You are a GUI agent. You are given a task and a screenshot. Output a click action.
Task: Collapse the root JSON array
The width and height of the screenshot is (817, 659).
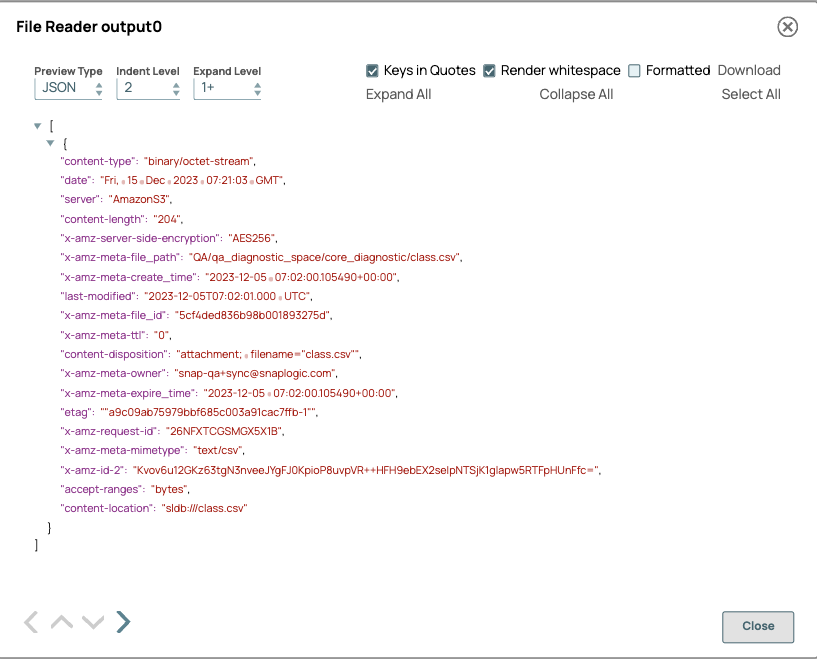click(37, 126)
